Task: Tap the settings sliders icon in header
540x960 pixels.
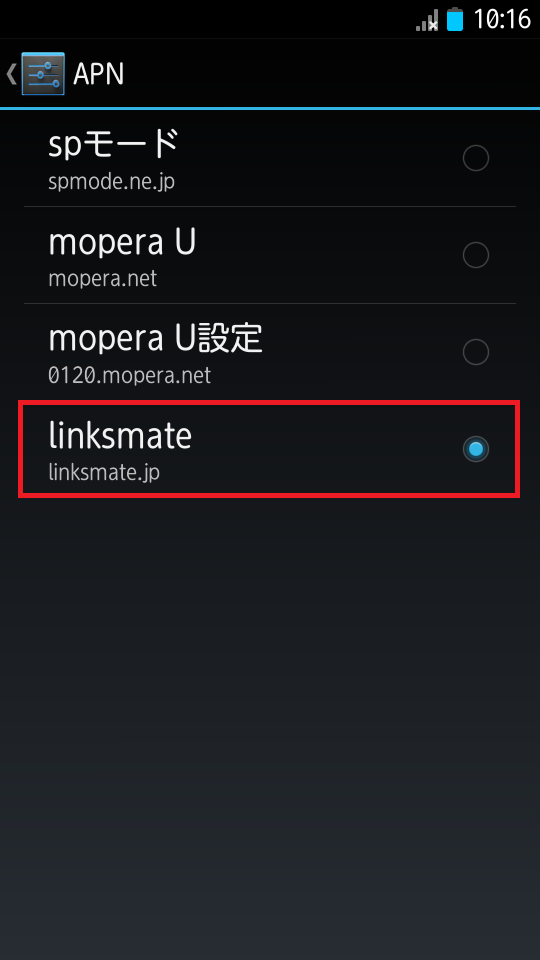Action: [43, 73]
